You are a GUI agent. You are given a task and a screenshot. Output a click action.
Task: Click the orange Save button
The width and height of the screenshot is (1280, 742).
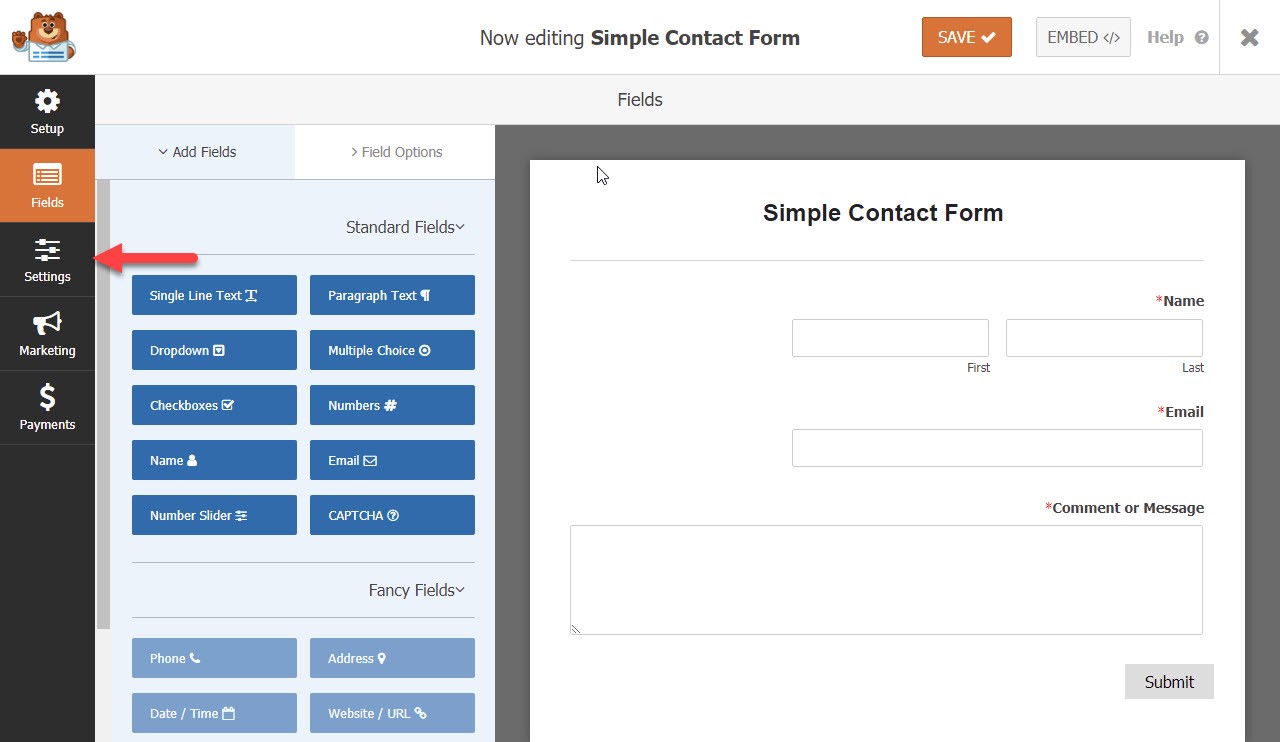(966, 37)
